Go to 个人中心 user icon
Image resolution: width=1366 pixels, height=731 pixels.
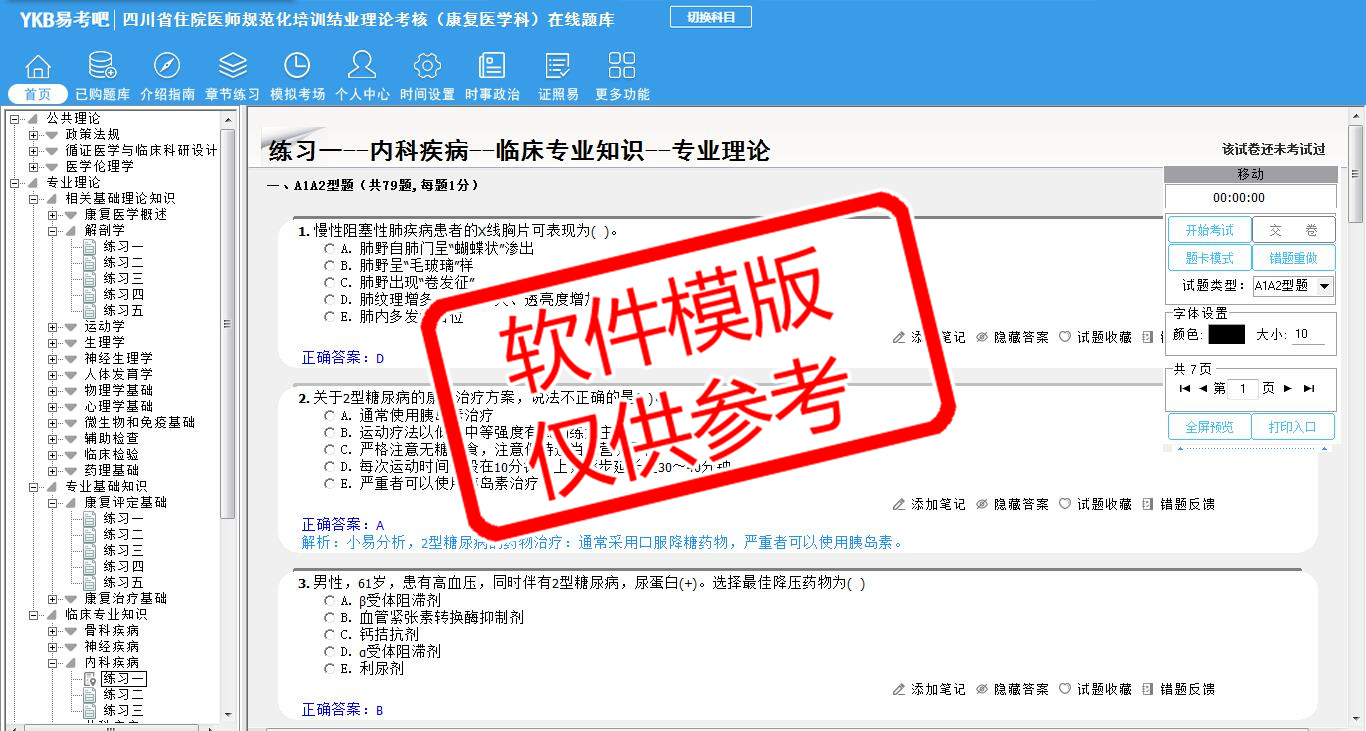click(362, 67)
